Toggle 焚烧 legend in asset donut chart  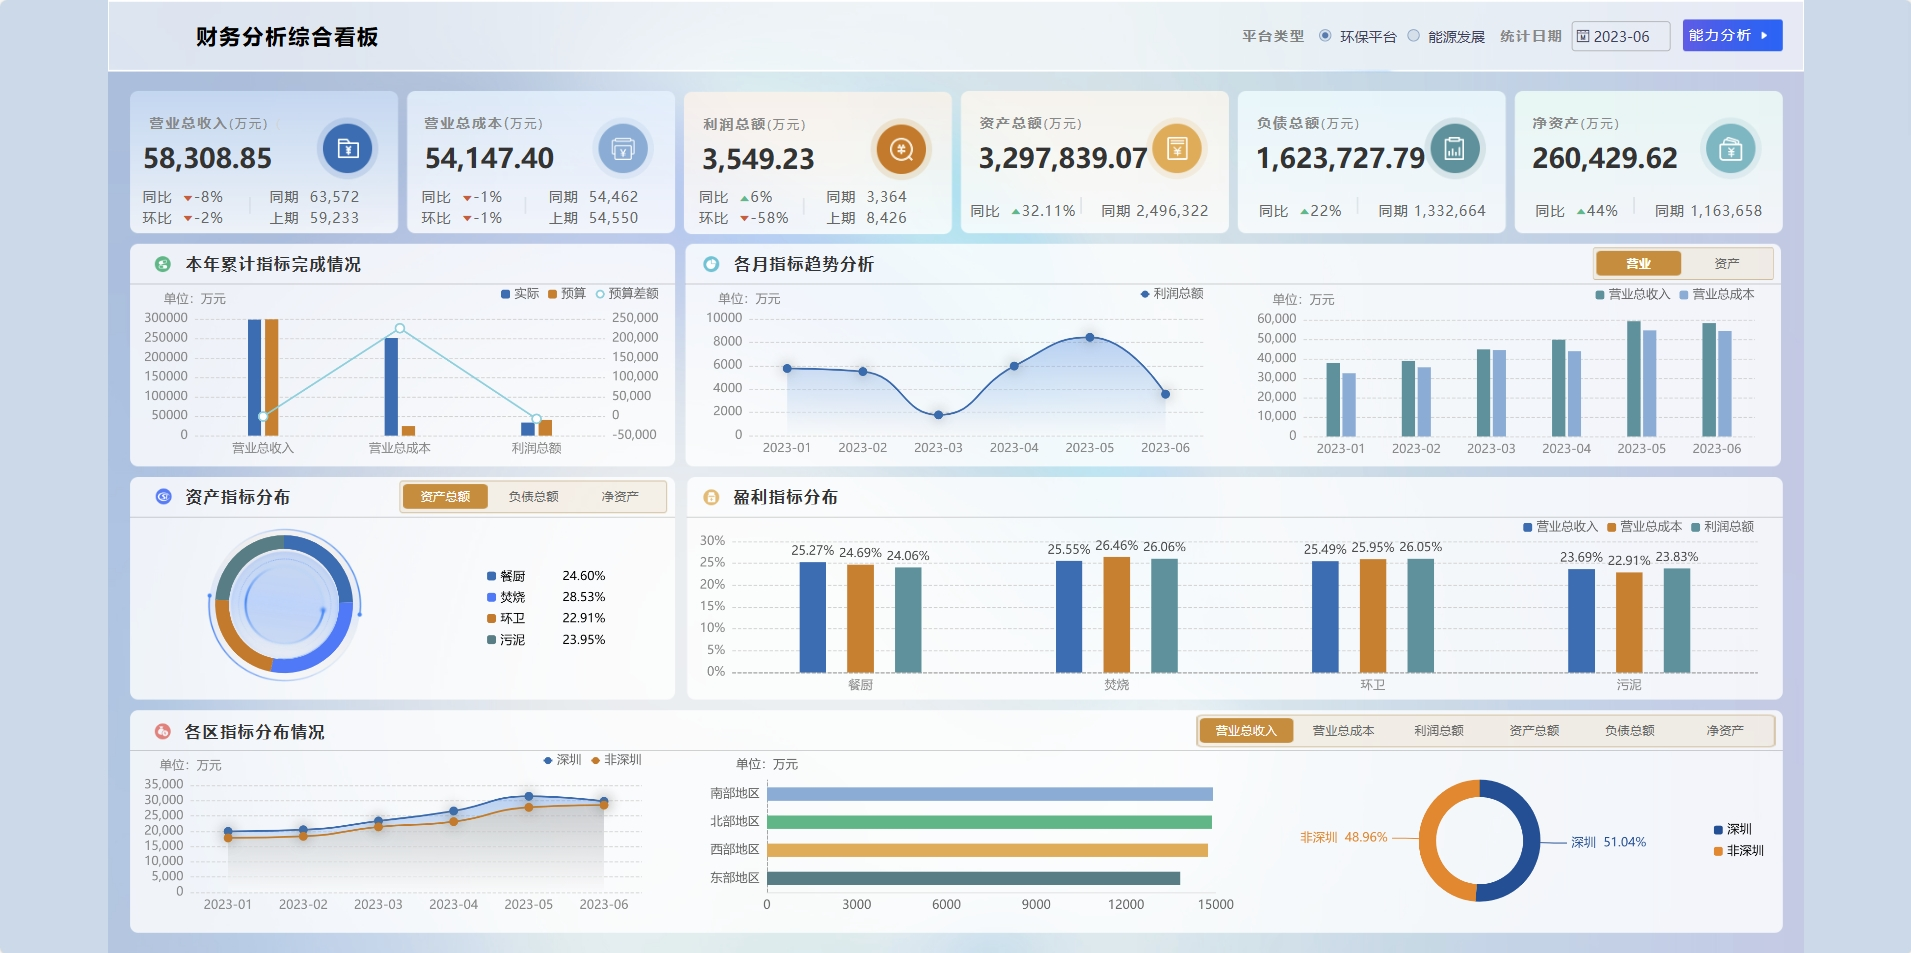pos(506,597)
